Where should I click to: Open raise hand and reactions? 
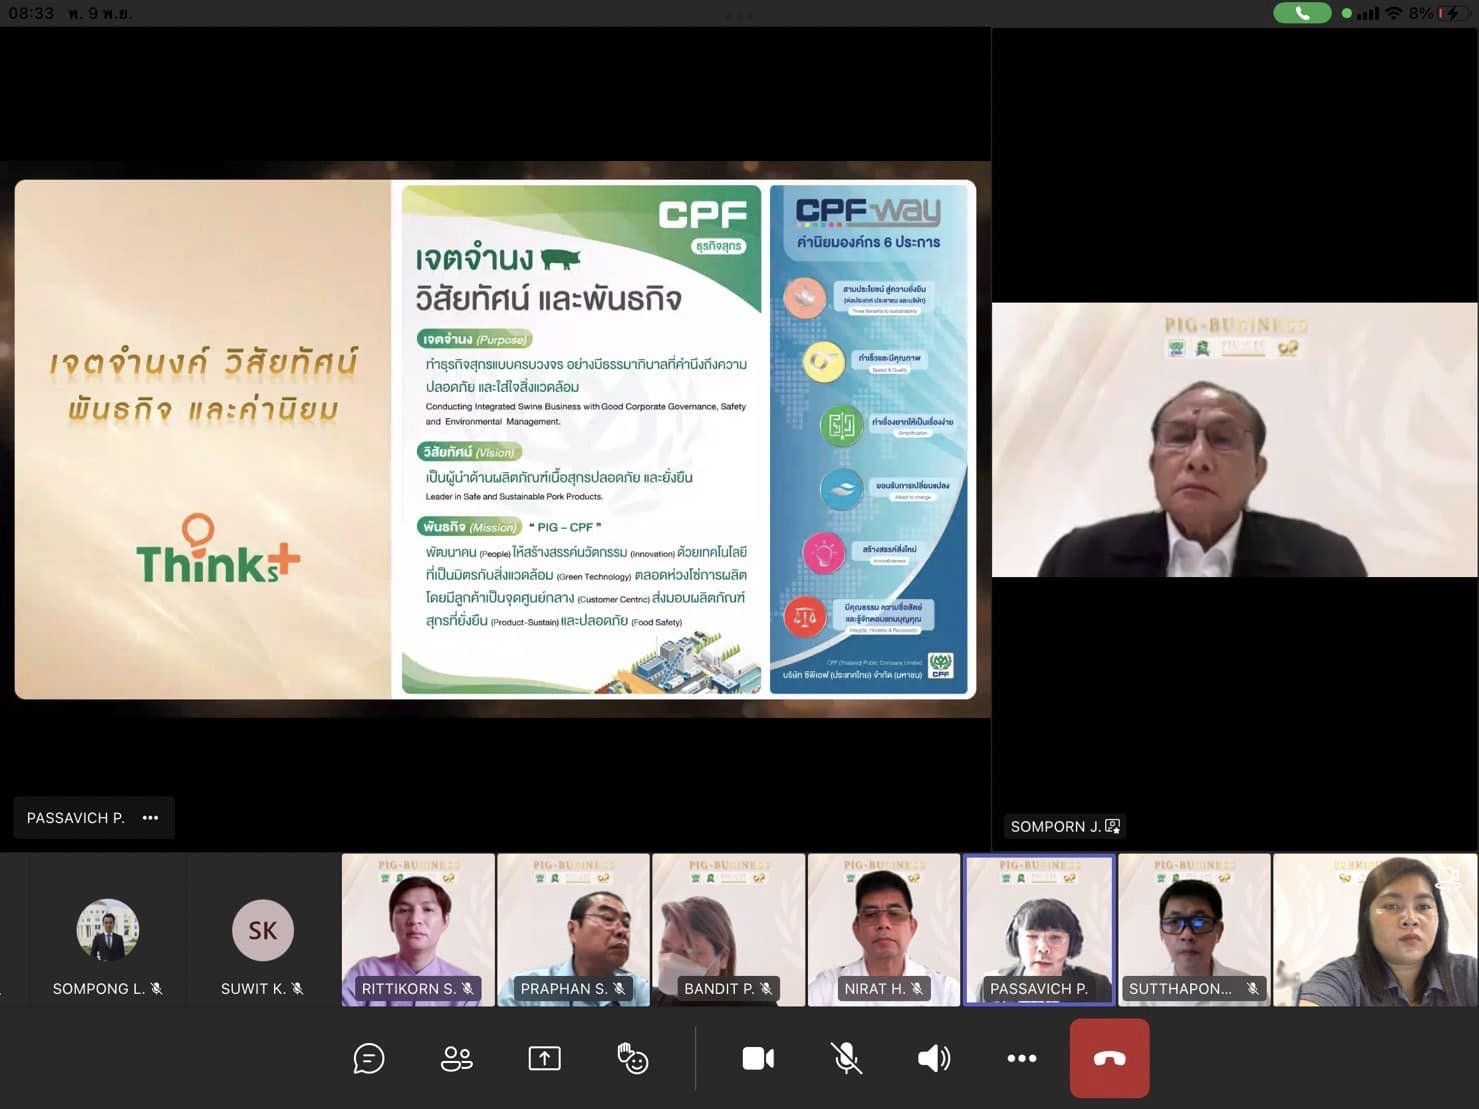[x=632, y=1058]
